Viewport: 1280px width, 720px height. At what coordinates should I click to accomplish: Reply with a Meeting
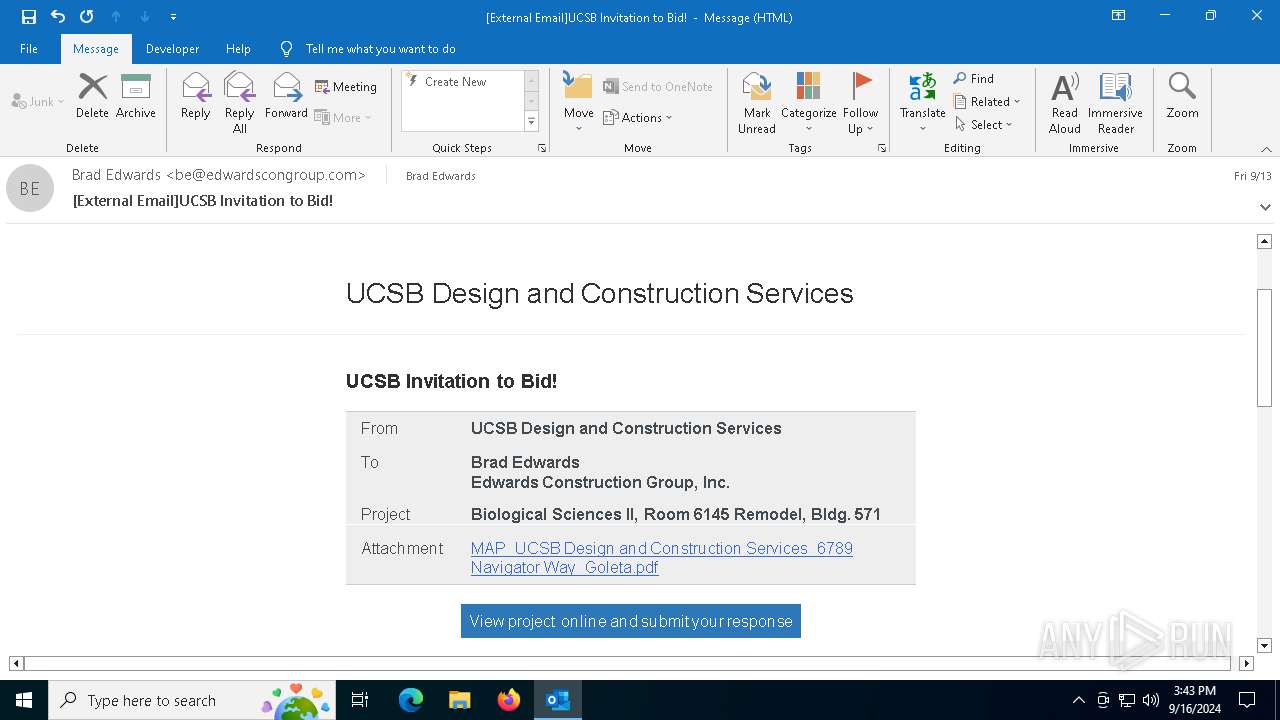coord(346,87)
